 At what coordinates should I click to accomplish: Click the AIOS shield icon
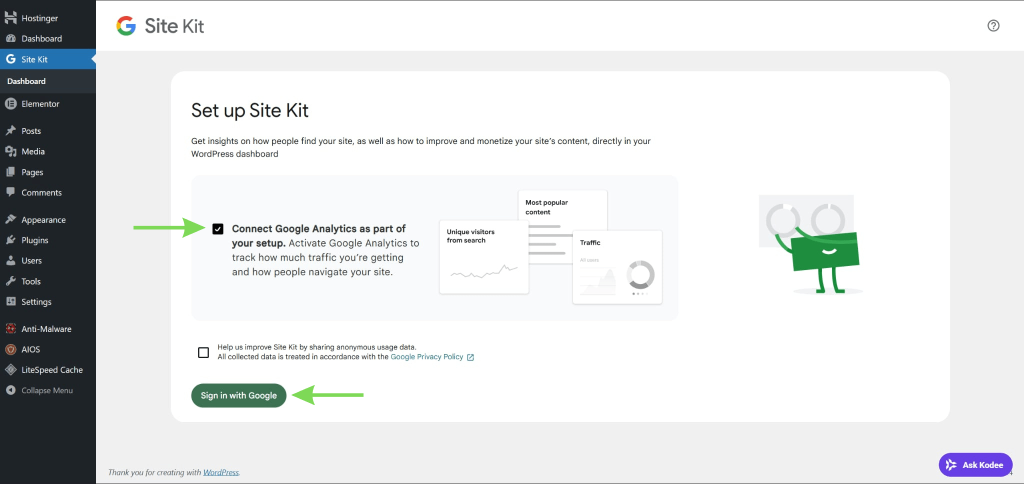(x=10, y=349)
